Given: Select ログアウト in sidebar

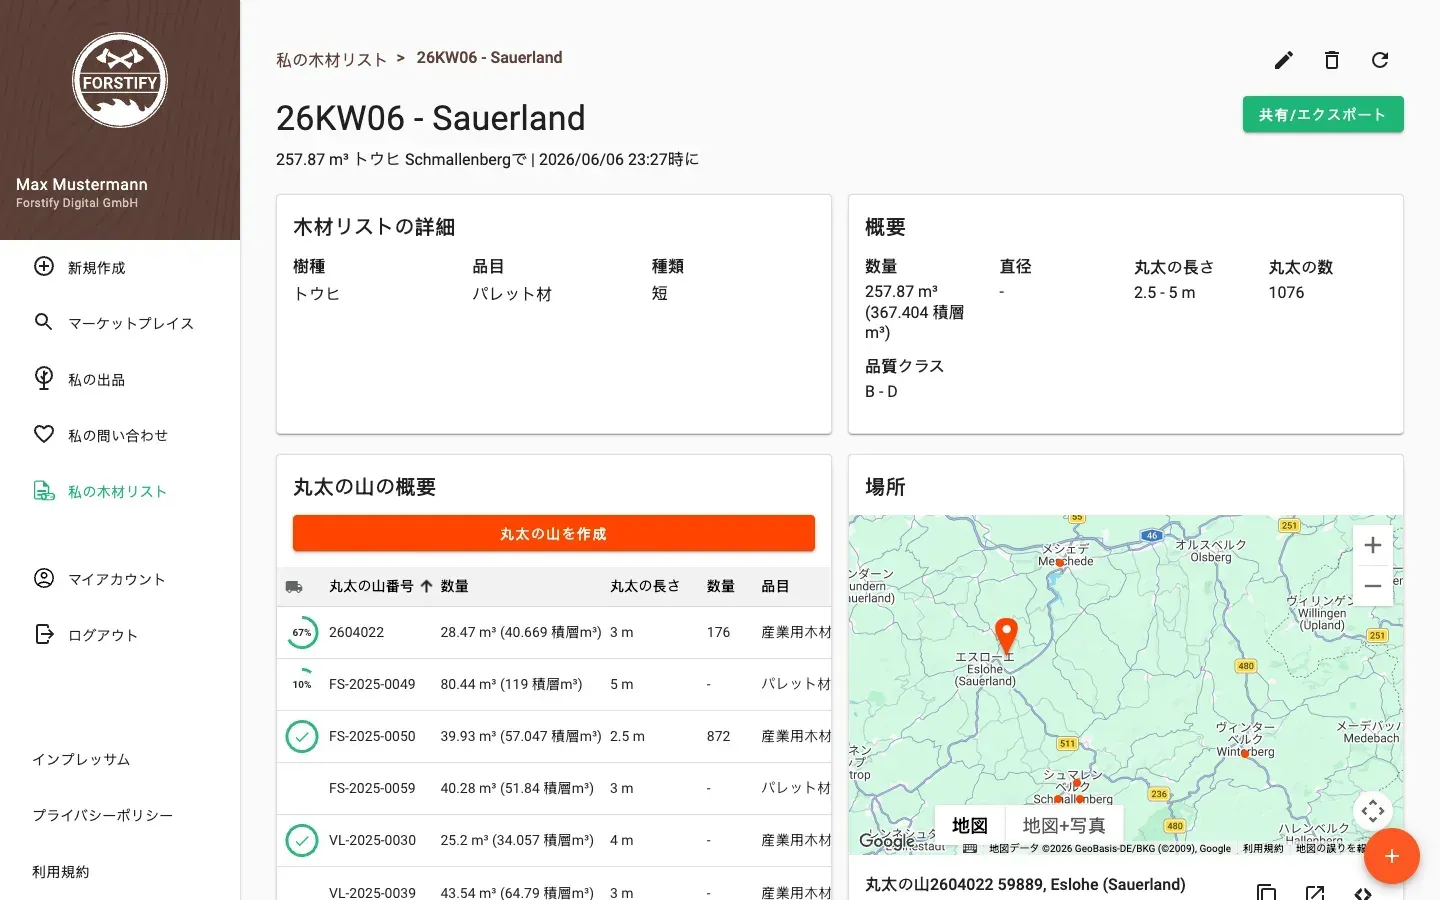Looking at the screenshot, I should pyautogui.click(x=120, y=635).
